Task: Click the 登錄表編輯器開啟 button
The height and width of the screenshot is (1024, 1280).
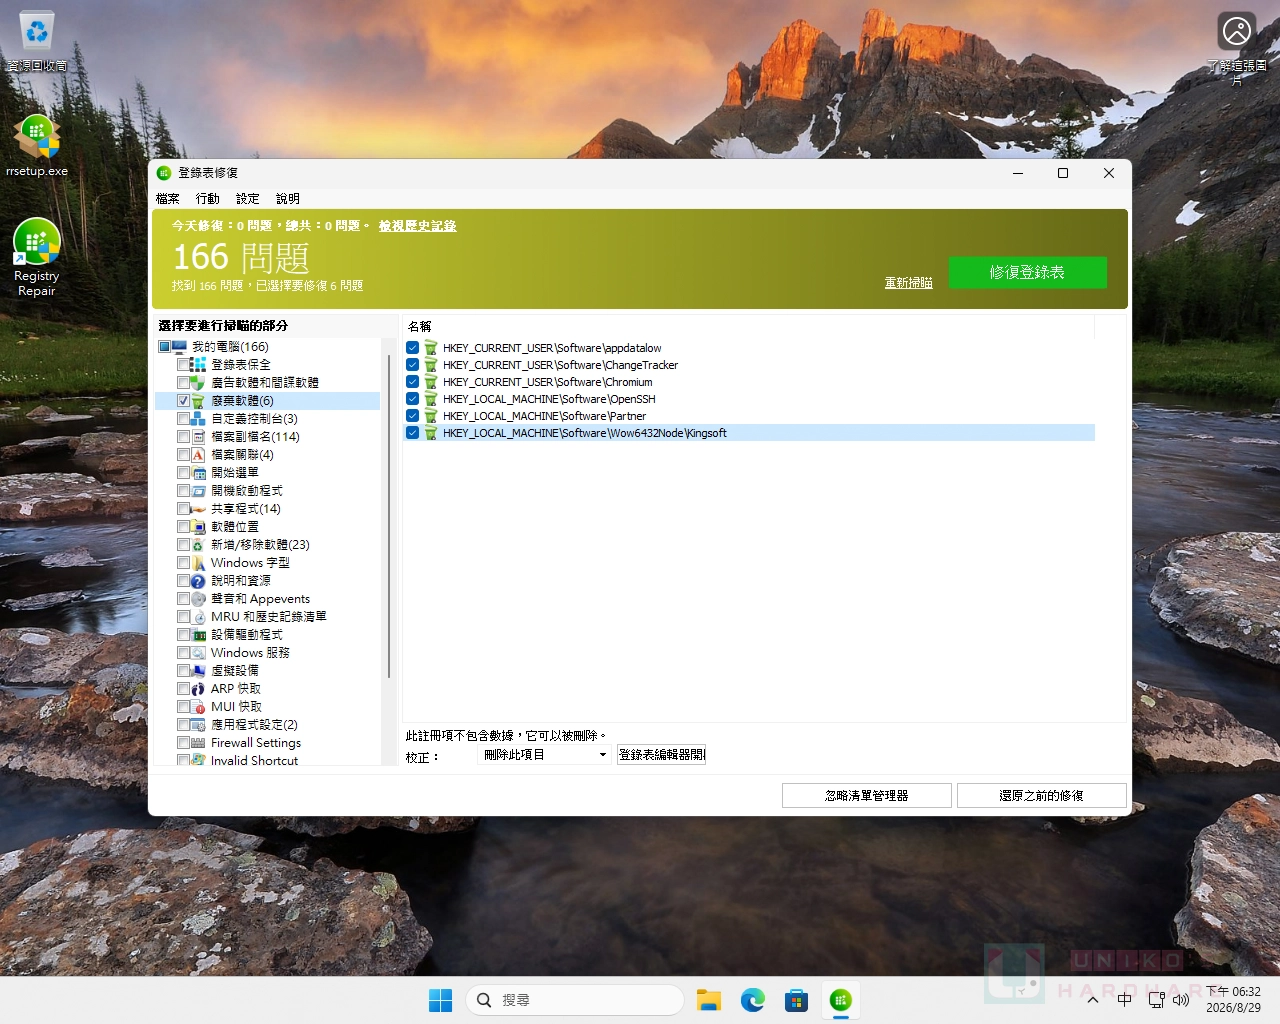Action: point(662,755)
